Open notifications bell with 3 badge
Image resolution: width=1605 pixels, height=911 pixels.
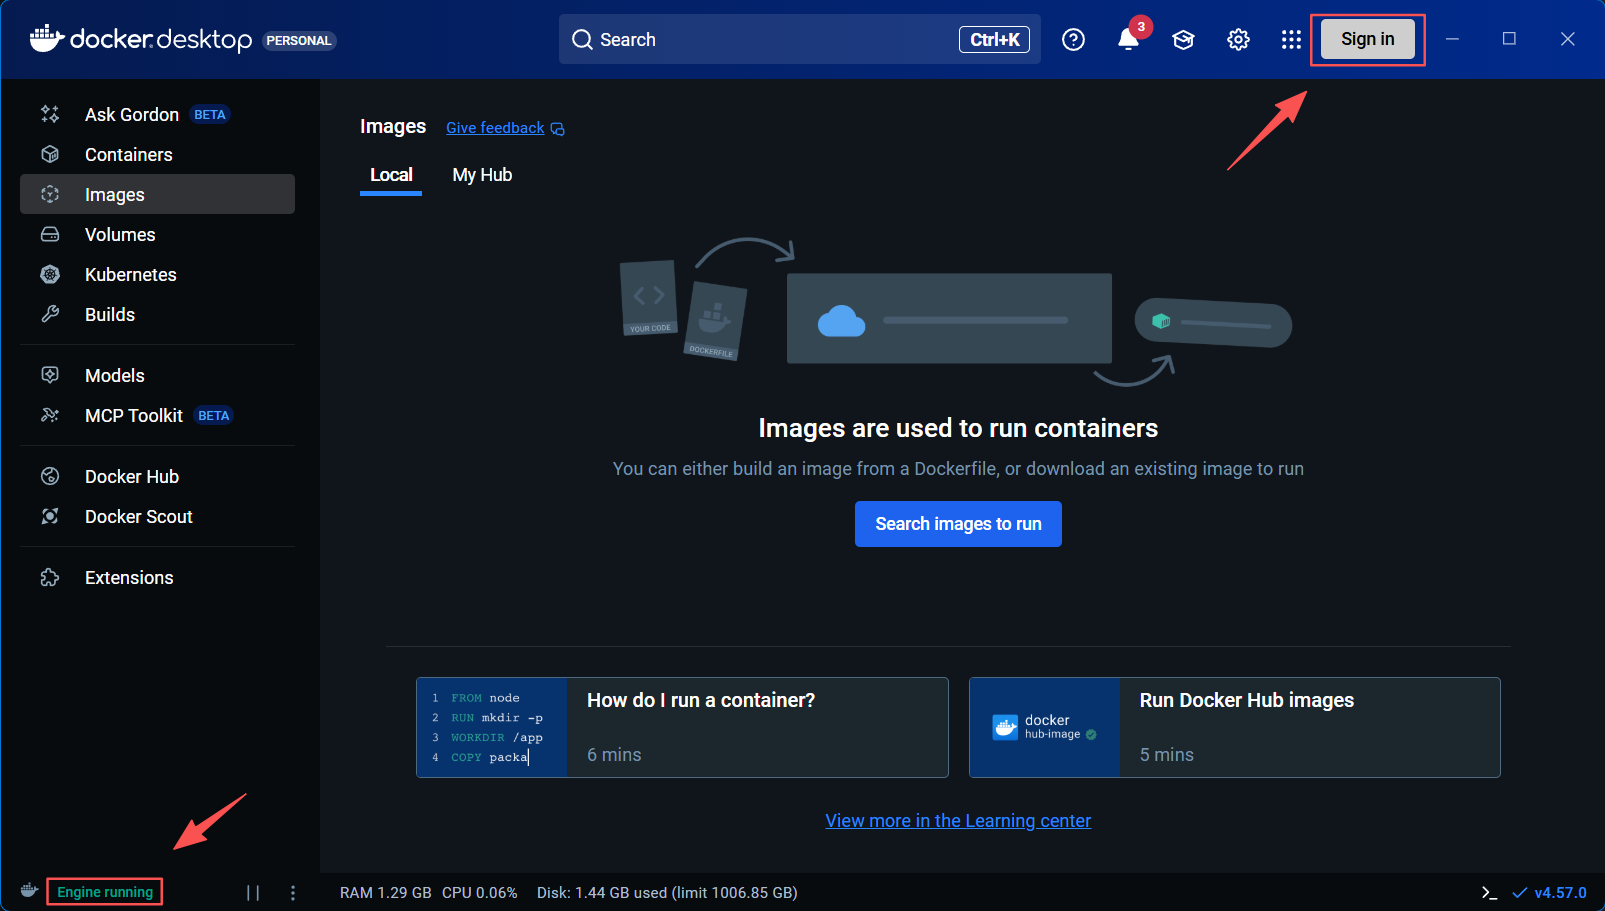[1128, 39]
